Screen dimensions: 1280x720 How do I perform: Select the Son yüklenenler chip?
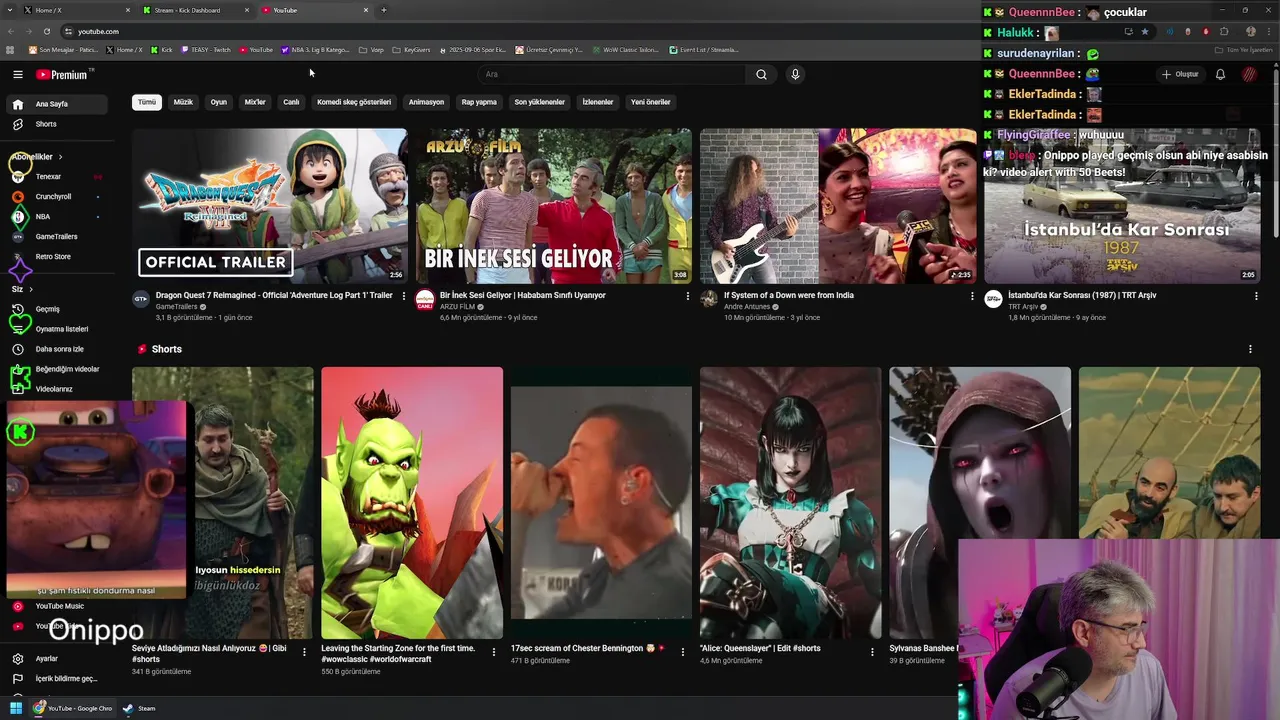tap(540, 102)
